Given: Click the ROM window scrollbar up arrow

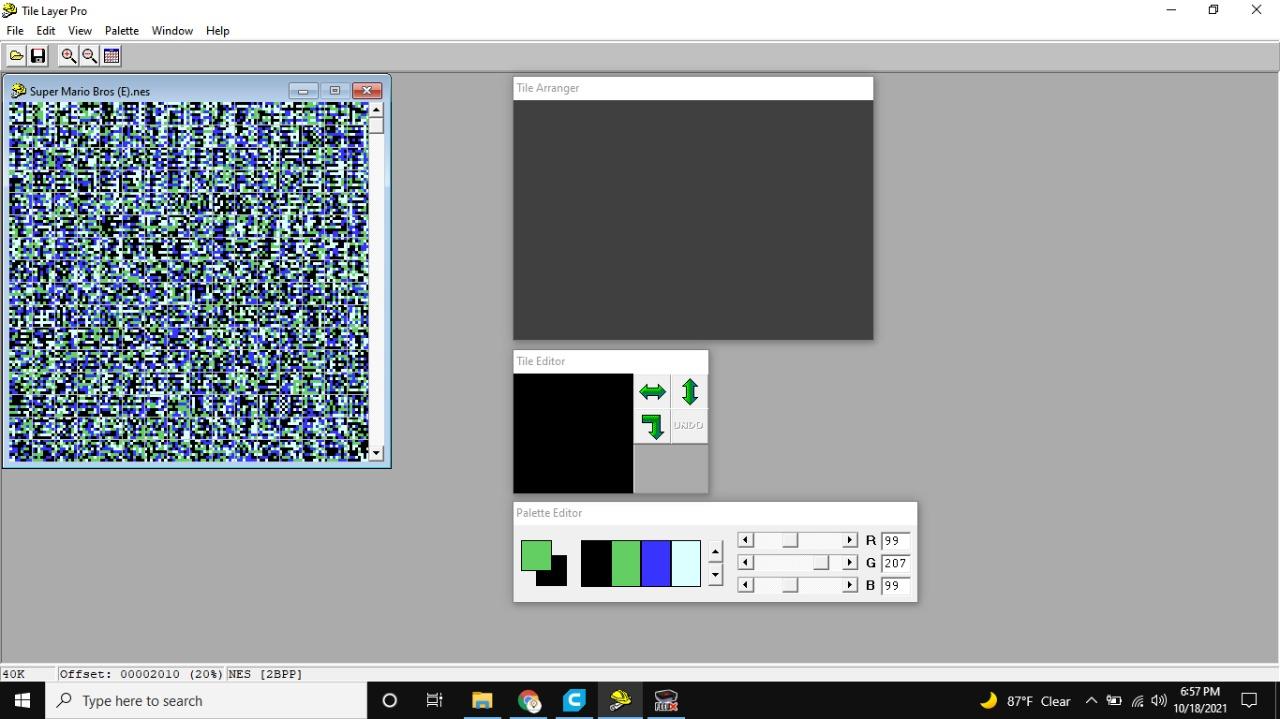Looking at the screenshot, I should [376, 109].
